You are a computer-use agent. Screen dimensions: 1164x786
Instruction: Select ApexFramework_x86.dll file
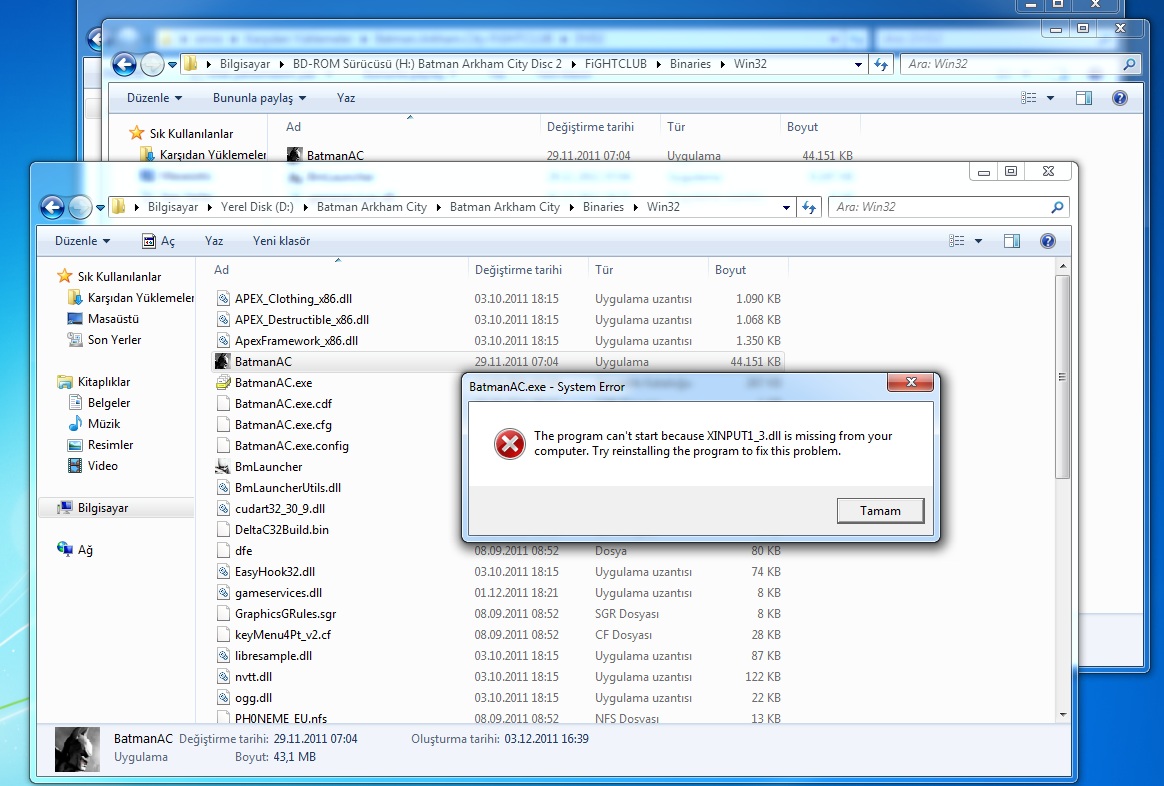(296, 341)
